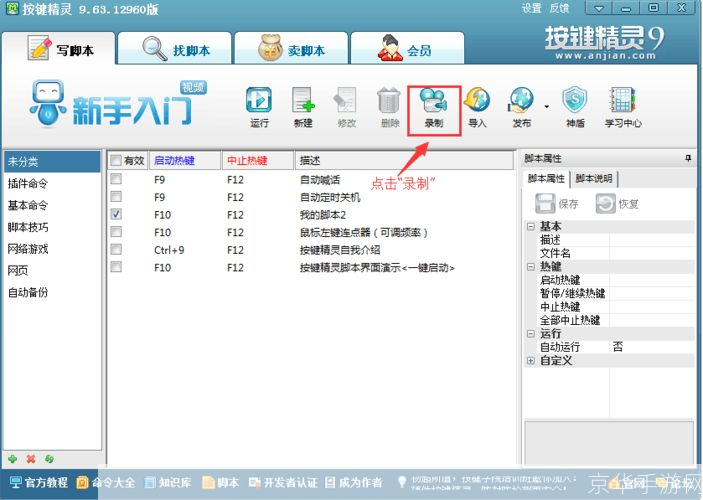The image size is (703, 500).
Task: Open 知识库 in the bottom bar
Action: (168, 483)
